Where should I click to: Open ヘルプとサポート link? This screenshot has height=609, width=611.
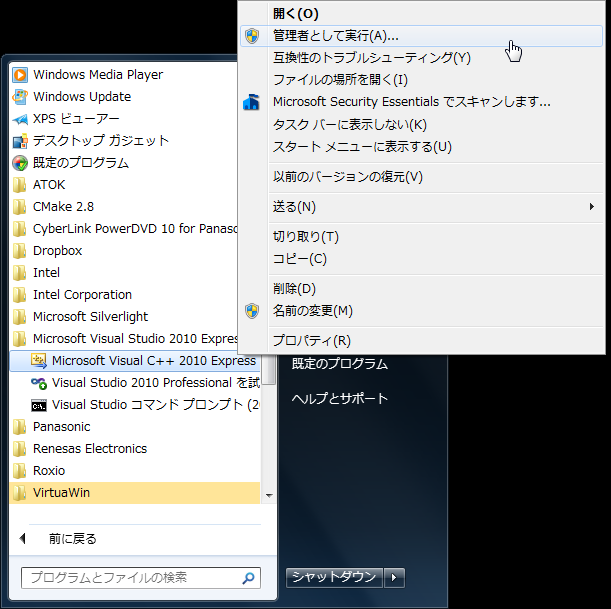pyautogui.click(x=339, y=399)
